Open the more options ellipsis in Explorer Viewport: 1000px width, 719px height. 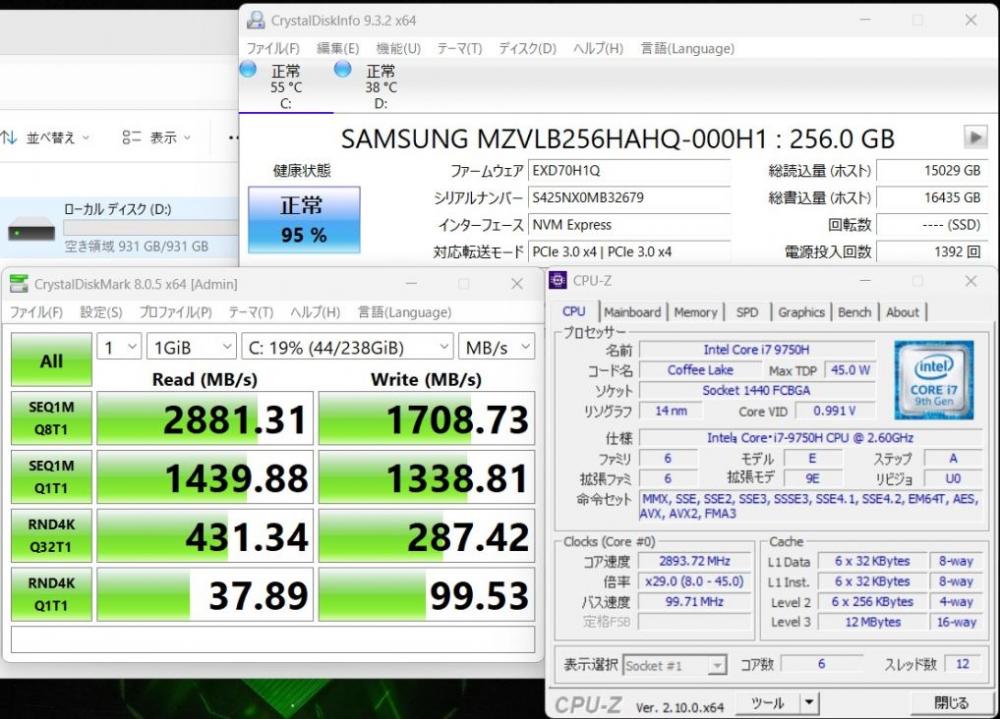[x=233, y=137]
